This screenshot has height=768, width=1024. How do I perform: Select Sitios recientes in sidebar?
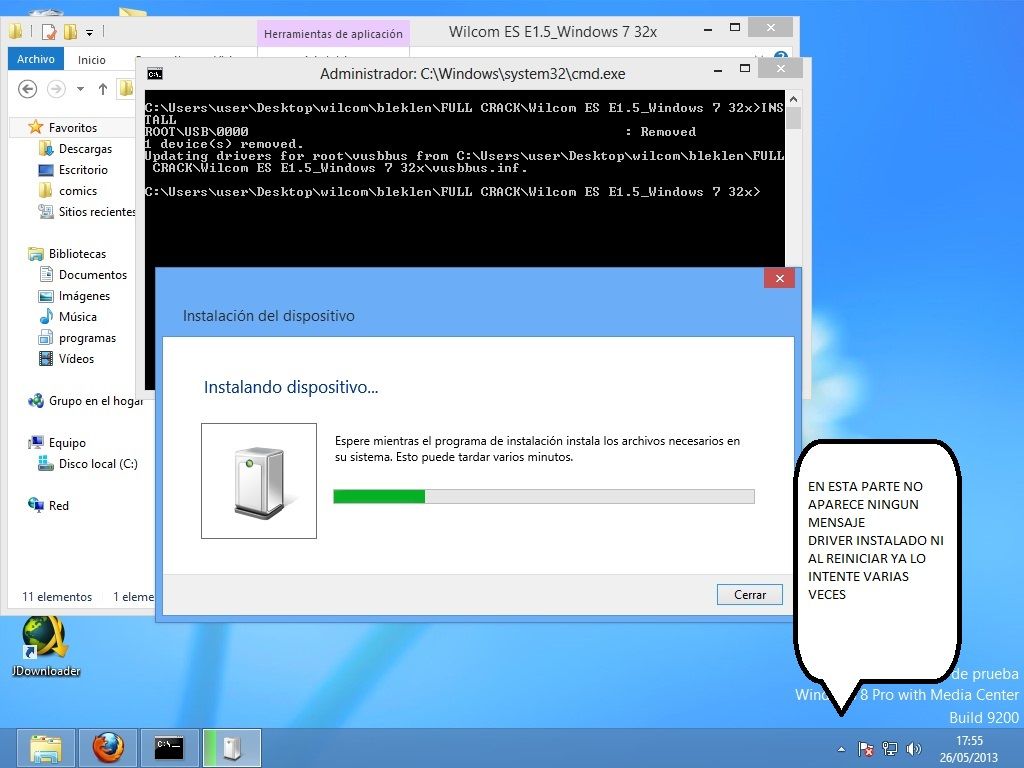tap(97, 212)
